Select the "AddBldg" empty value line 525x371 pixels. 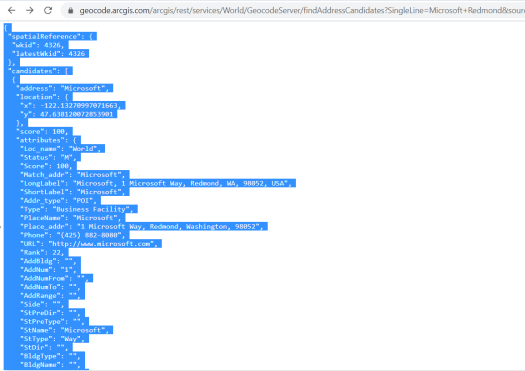tap(50, 261)
